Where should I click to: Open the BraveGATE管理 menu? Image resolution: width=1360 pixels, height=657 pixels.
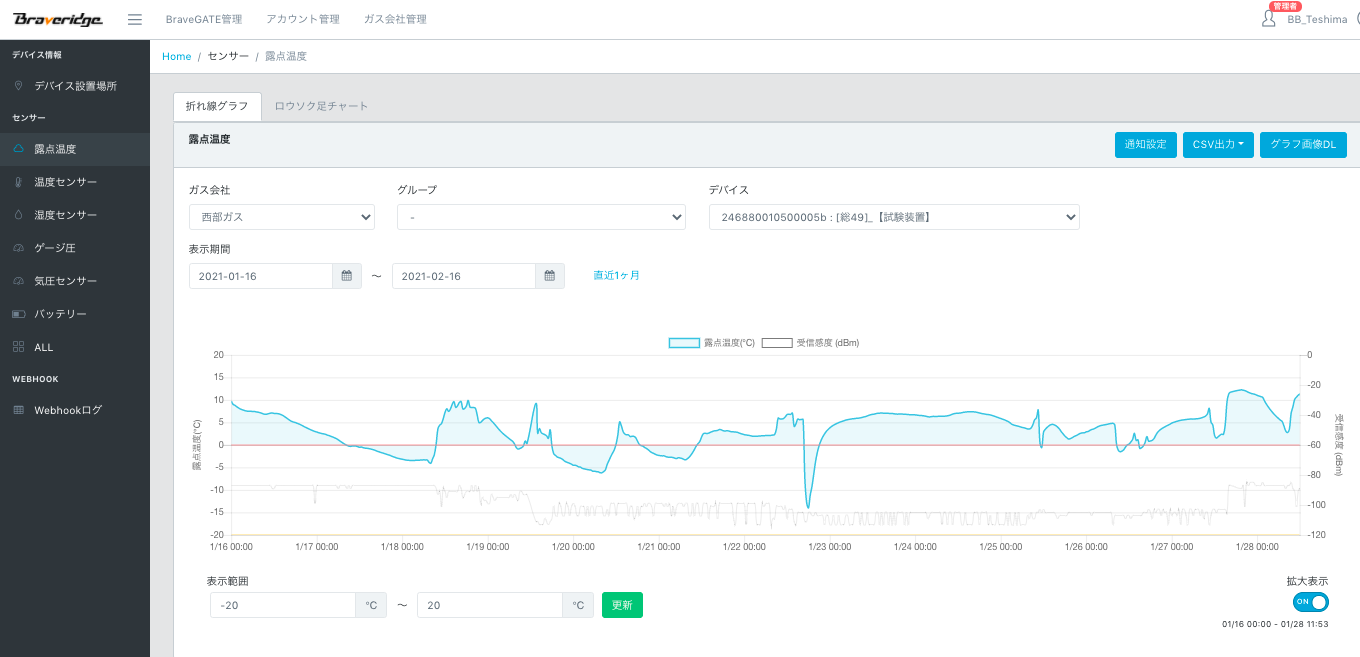tap(204, 19)
